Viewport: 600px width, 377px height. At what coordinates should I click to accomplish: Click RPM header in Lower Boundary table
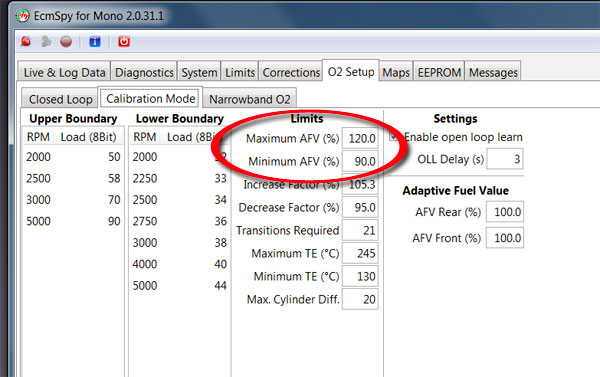coord(145,137)
